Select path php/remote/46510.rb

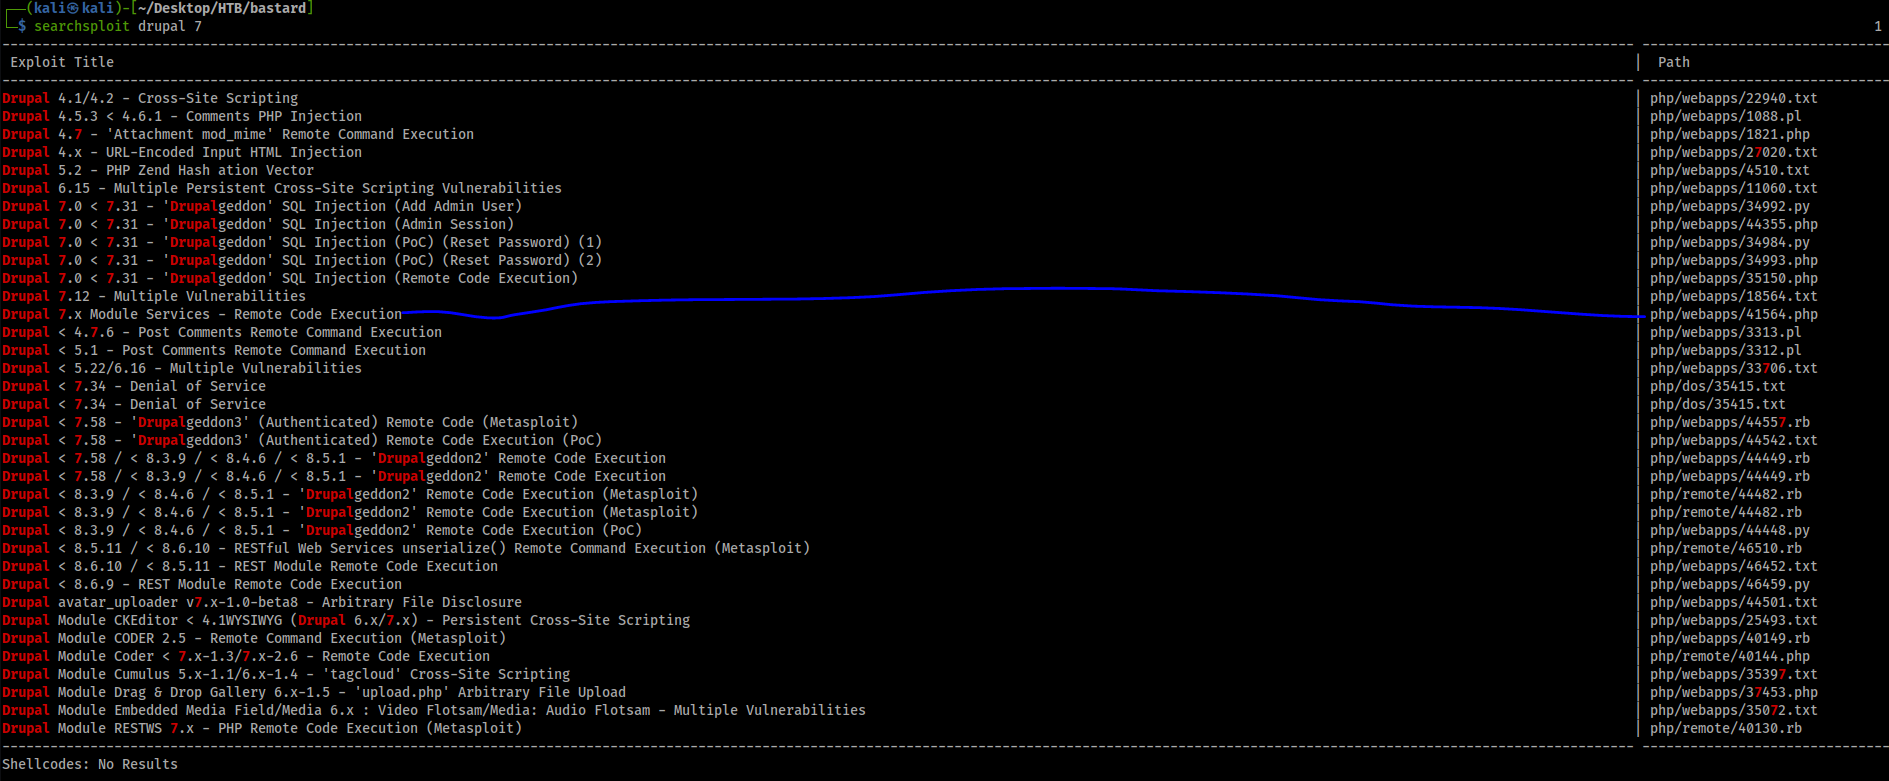click(1726, 548)
